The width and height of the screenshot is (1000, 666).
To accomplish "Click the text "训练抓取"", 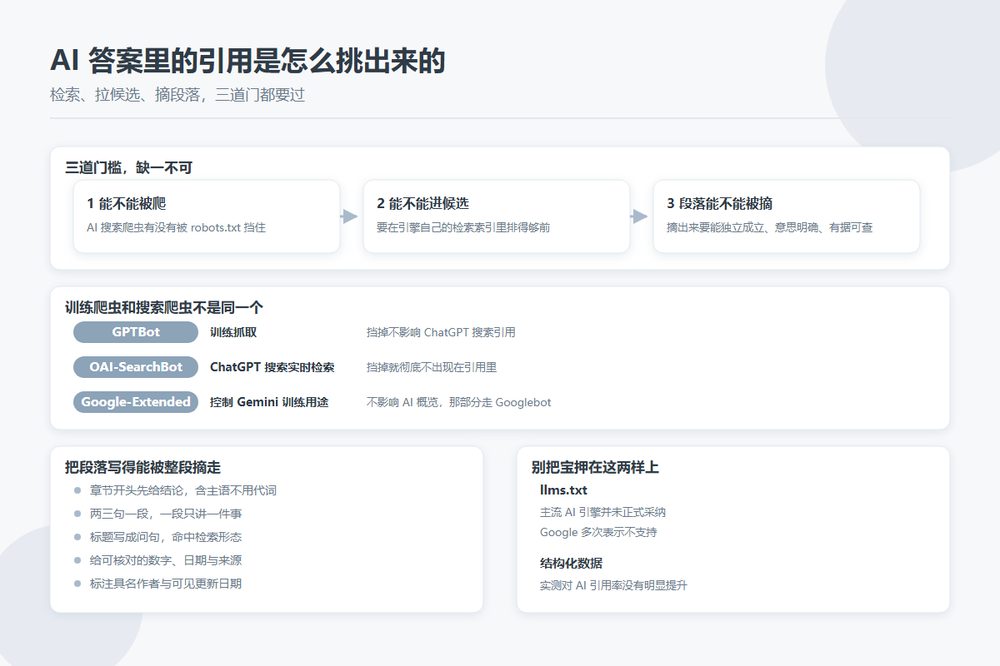I will click(x=233, y=332).
